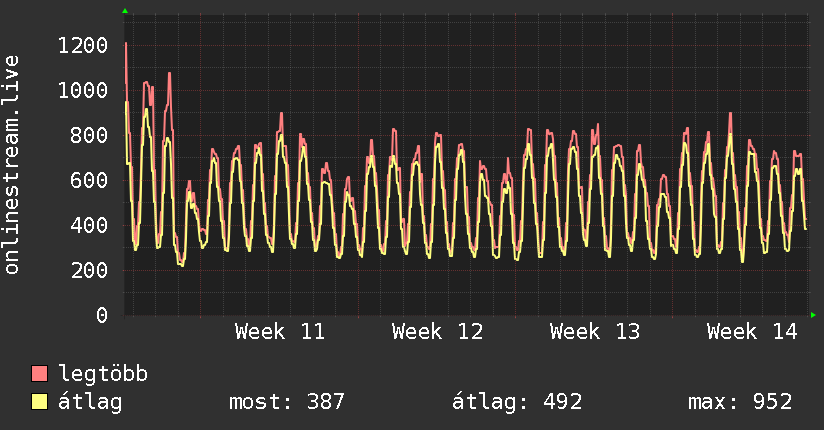Screen dimensions: 824x430
Task: Click the 0 y-axis value
Action: pyautogui.click(x=102, y=315)
